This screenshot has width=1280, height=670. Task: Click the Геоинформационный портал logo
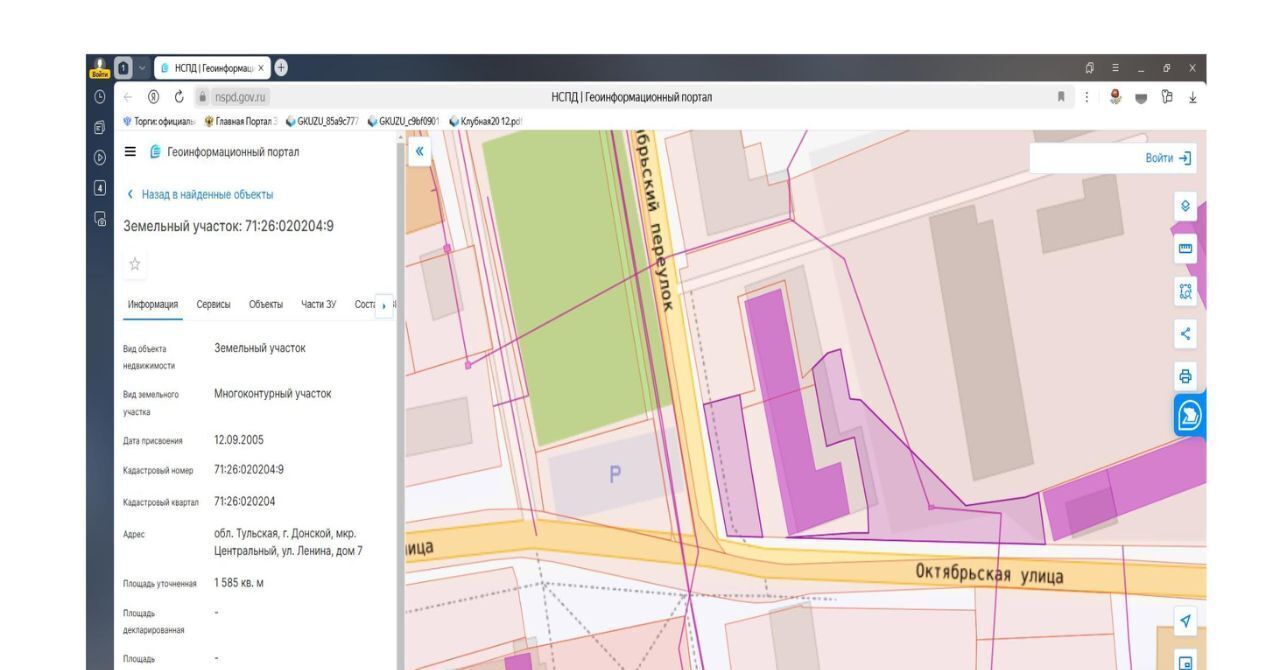(x=222, y=153)
